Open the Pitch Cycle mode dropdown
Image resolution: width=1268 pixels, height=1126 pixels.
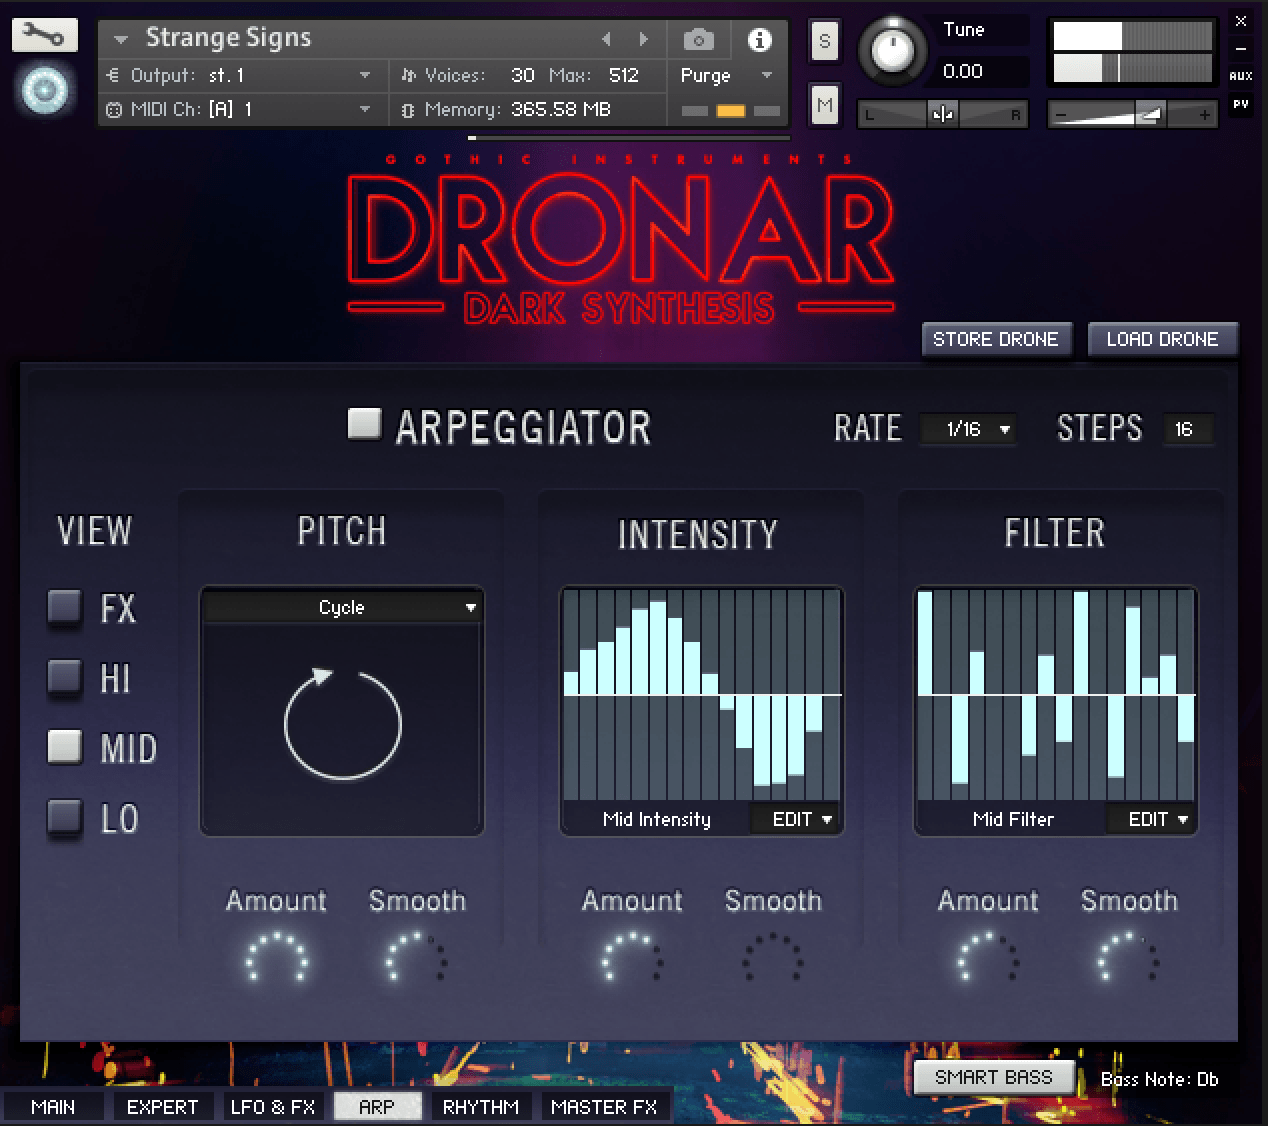(x=342, y=607)
